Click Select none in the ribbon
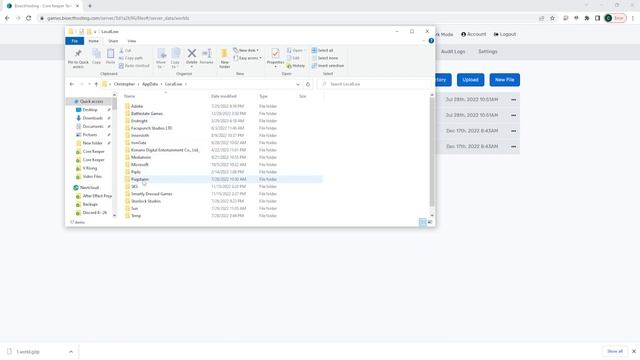 tap(324, 58)
